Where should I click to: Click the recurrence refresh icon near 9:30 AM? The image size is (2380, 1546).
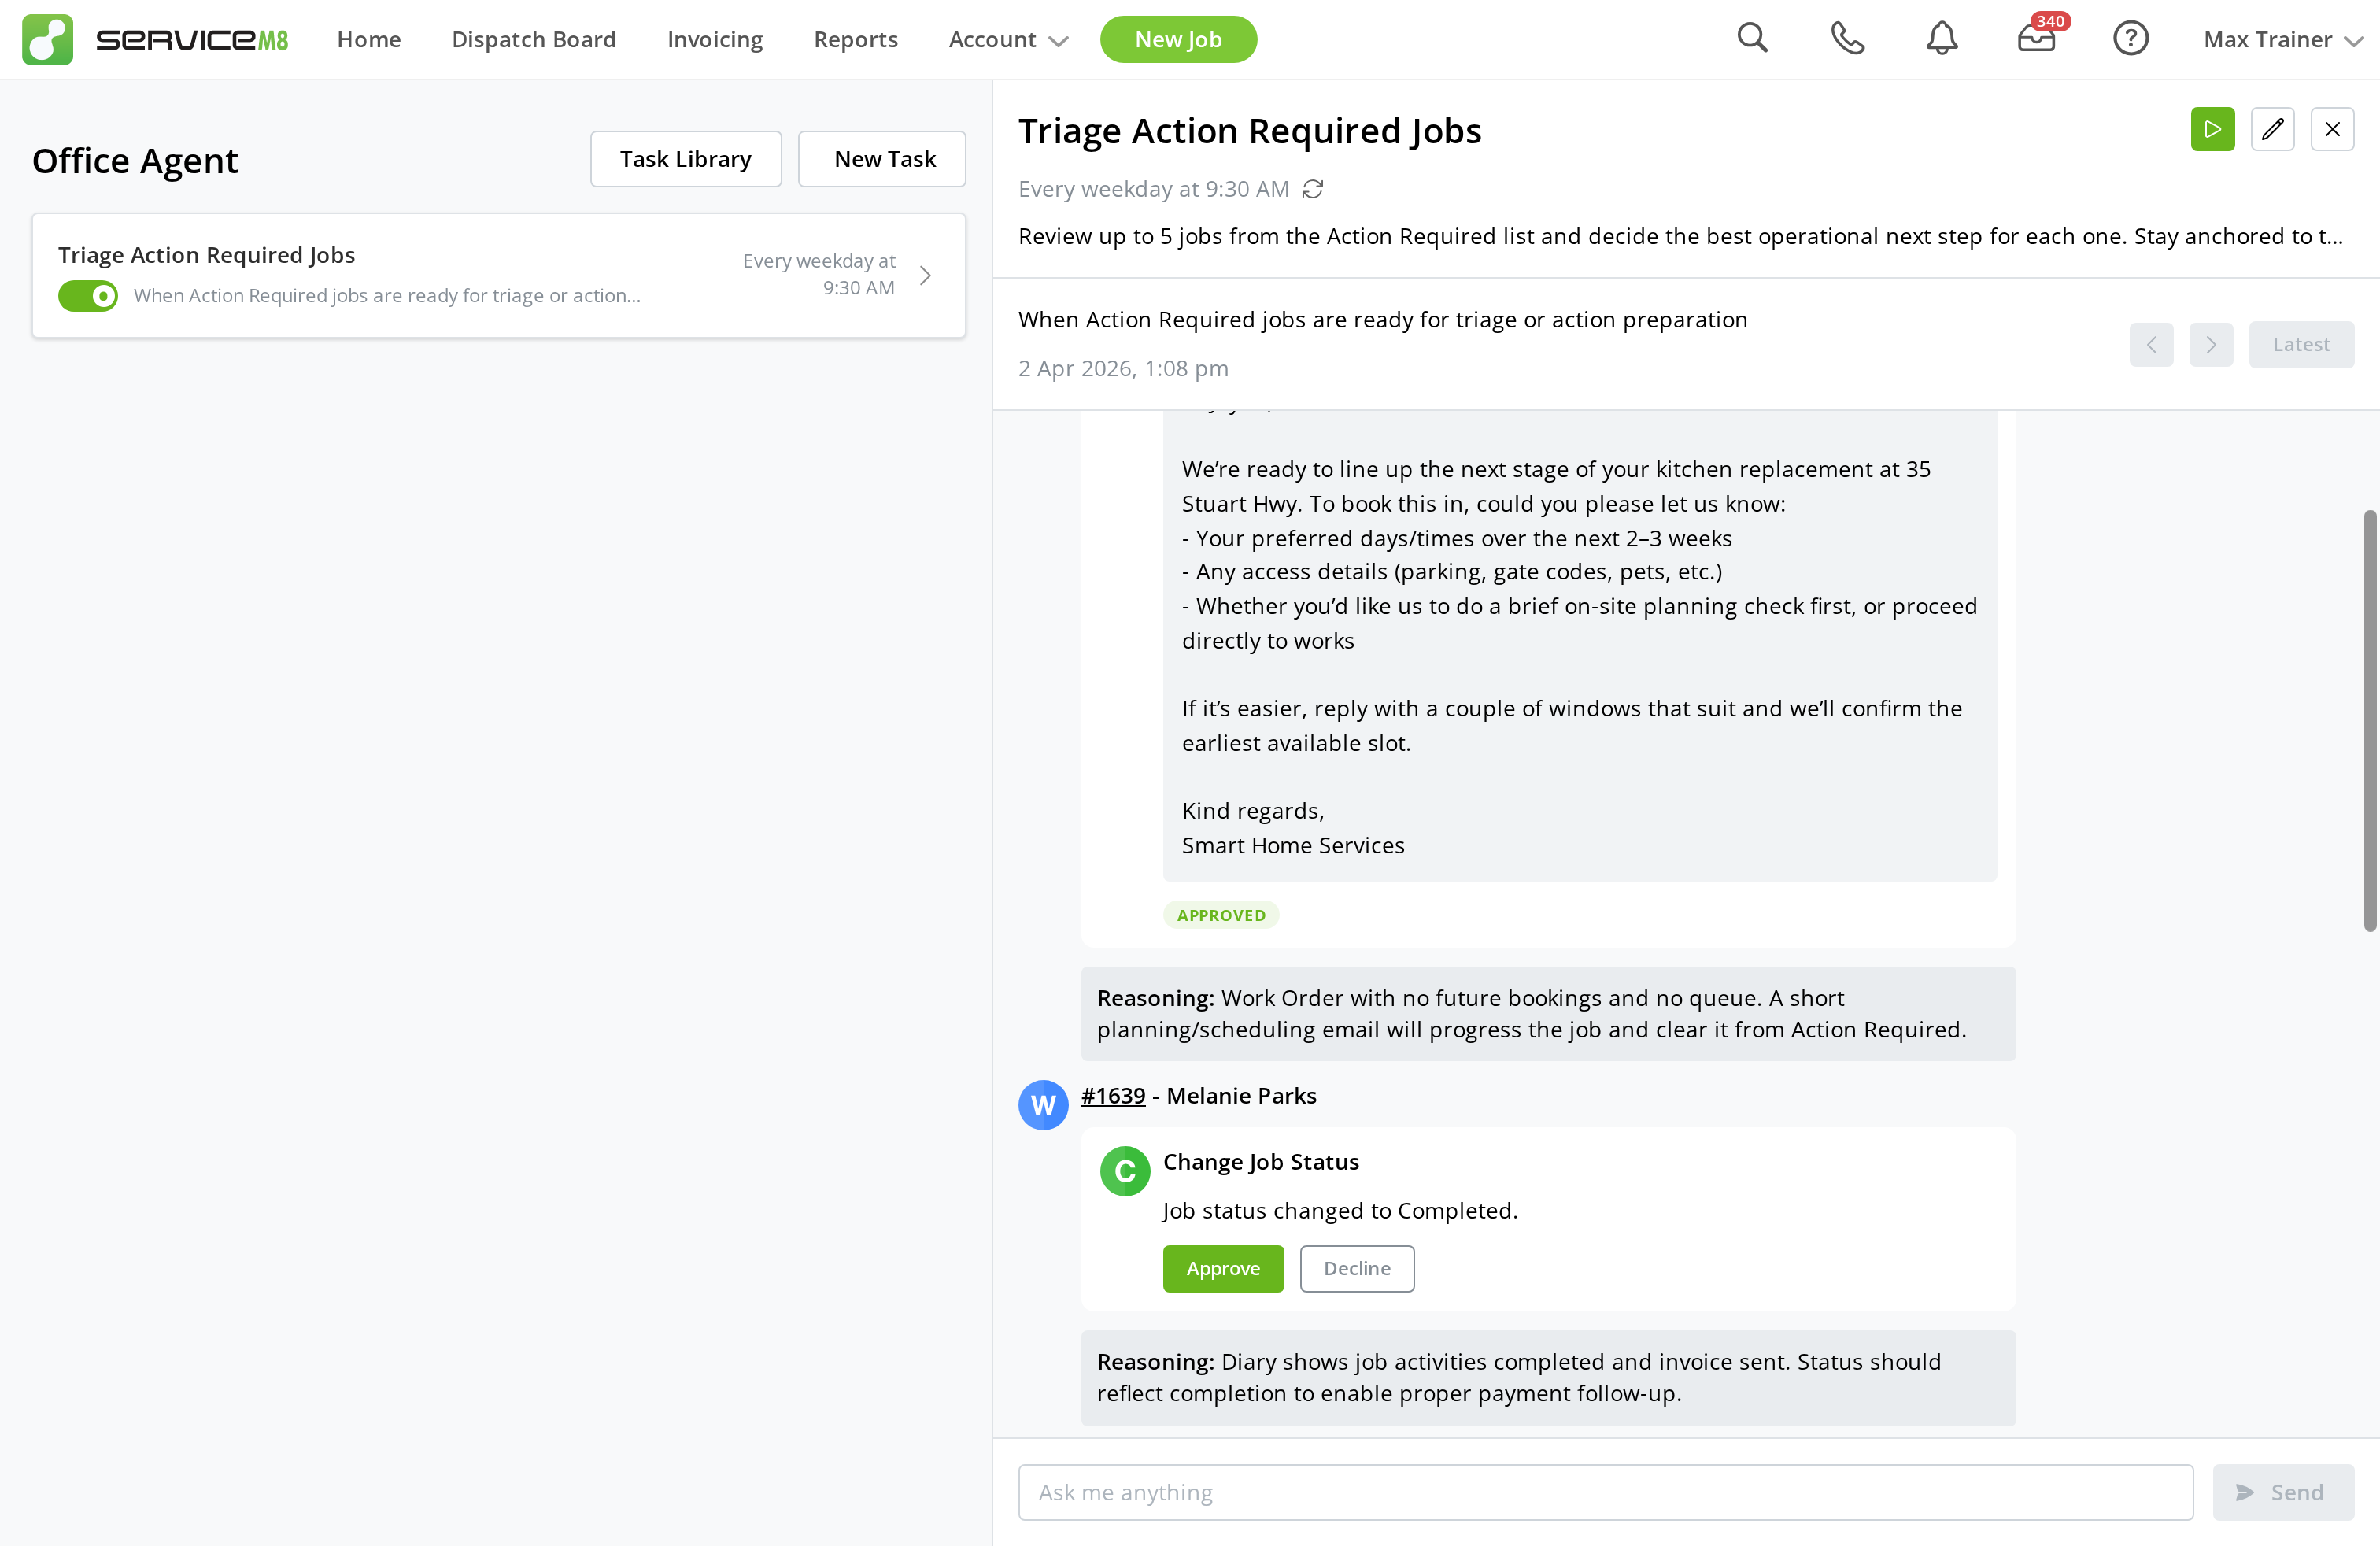click(1312, 189)
